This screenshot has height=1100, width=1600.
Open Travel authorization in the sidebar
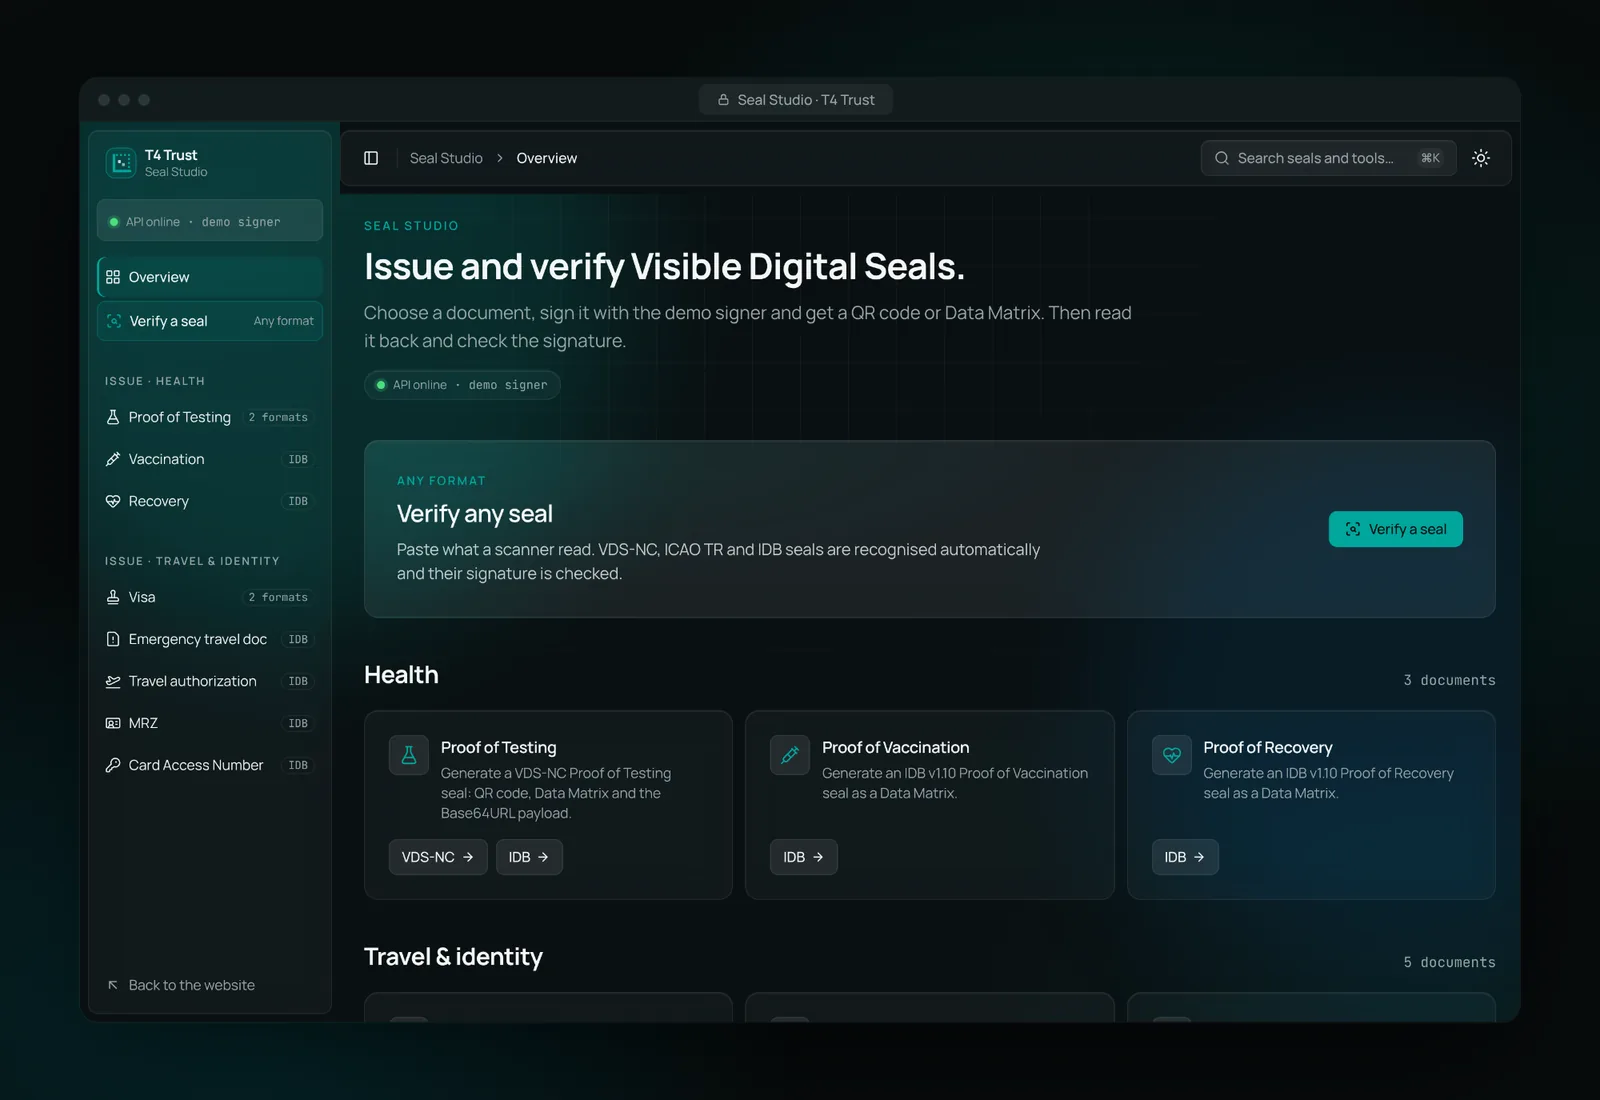coord(210,681)
